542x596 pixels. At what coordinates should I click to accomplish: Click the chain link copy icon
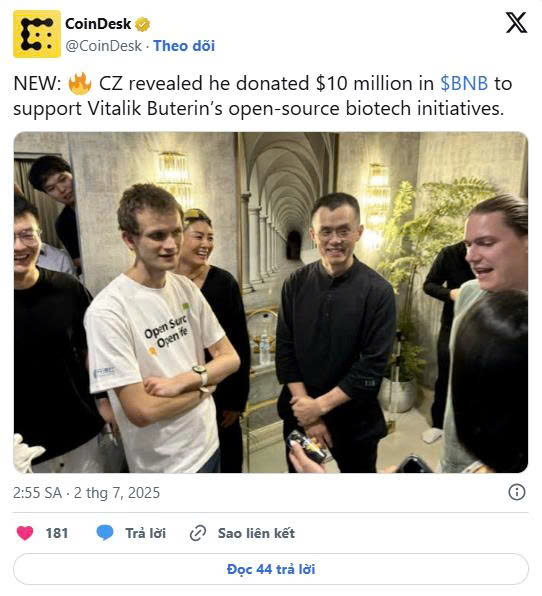pyautogui.click(x=198, y=533)
